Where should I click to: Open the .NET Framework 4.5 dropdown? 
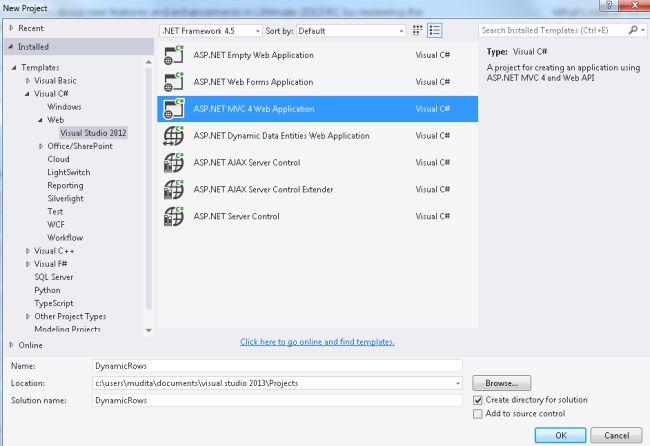[x=211, y=31]
